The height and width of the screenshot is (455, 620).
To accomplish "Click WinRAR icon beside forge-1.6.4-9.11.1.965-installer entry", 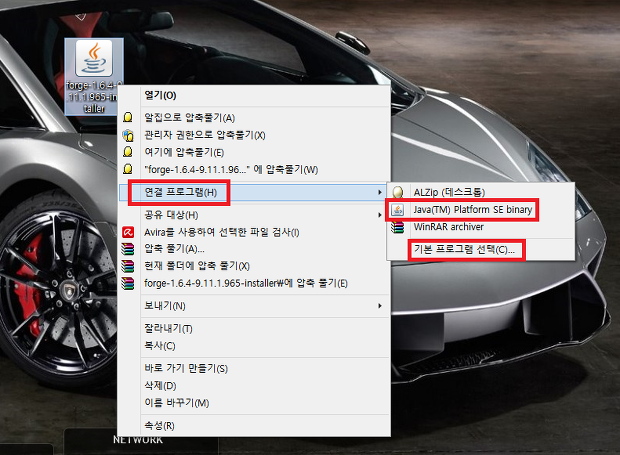I will [128, 284].
